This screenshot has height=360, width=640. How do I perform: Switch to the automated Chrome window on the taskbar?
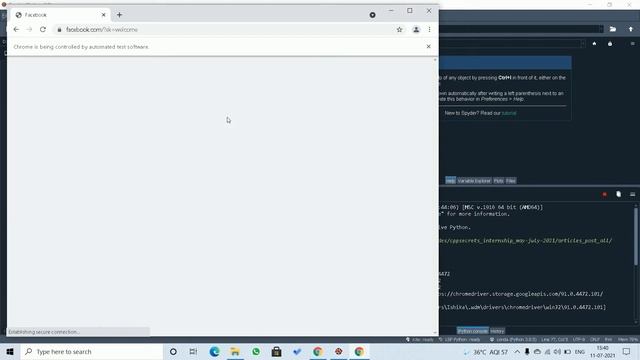[359, 351]
